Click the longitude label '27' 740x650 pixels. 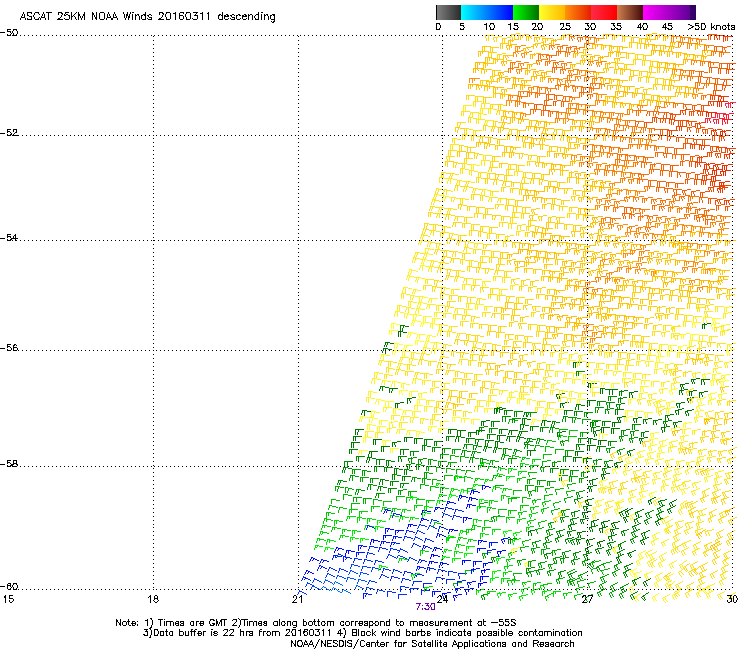click(587, 599)
